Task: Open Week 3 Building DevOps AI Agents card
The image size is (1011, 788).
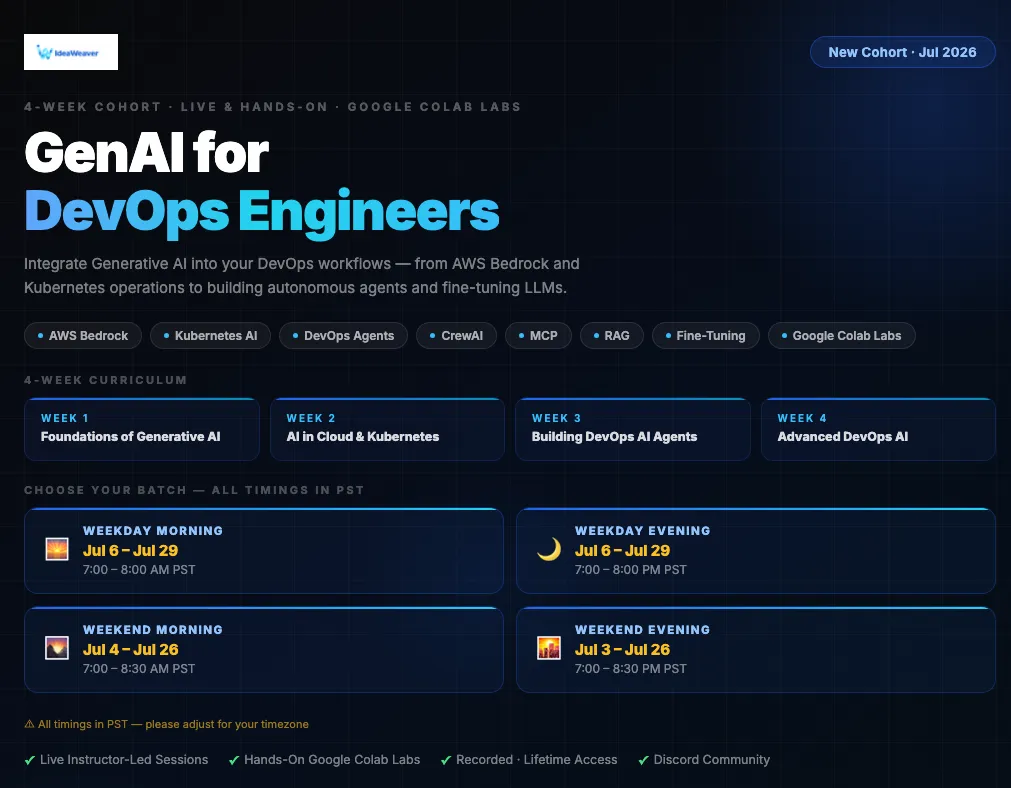Action: pyautogui.click(x=633, y=429)
